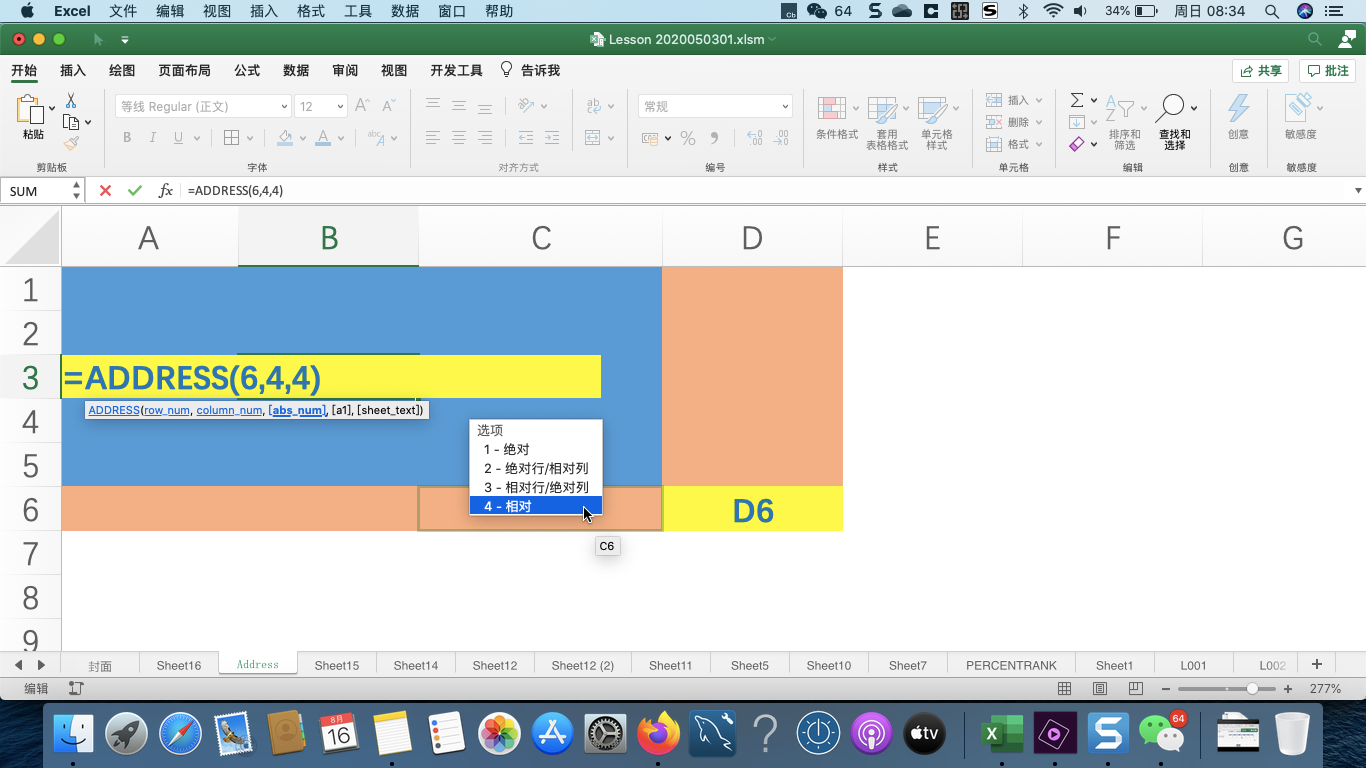The width and height of the screenshot is (1366, 768).
Task: Select option 4 - 相对 in list
Action: (x=536, y=506)
